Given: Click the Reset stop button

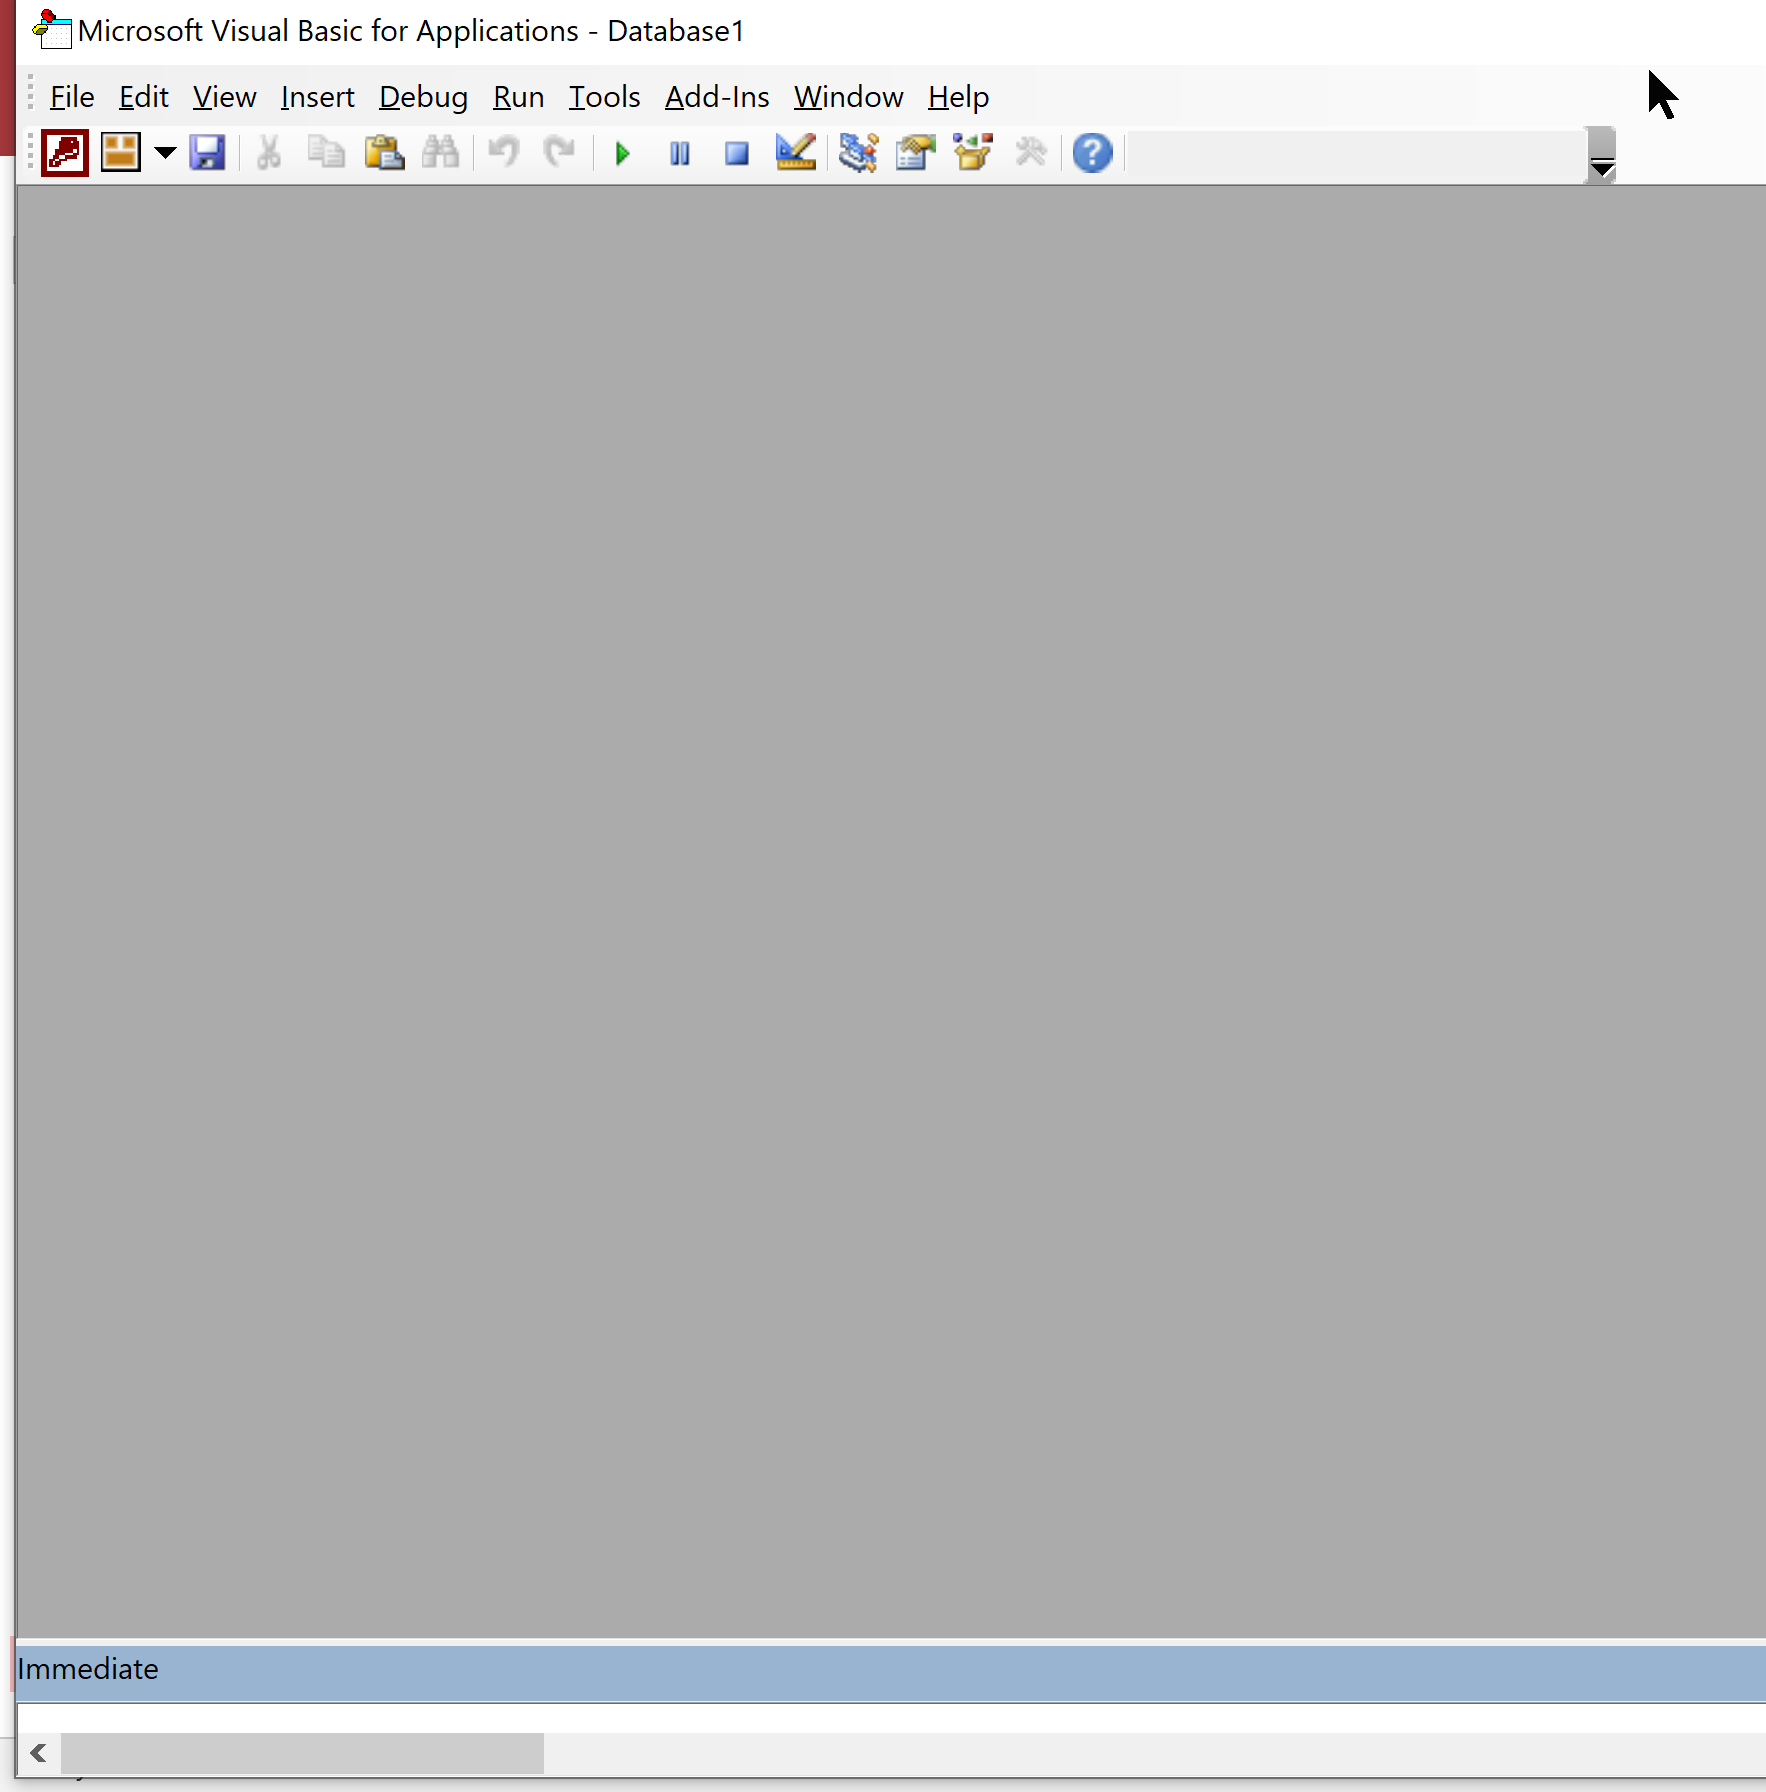Looking at the screenshot, I should click(737, 154).
